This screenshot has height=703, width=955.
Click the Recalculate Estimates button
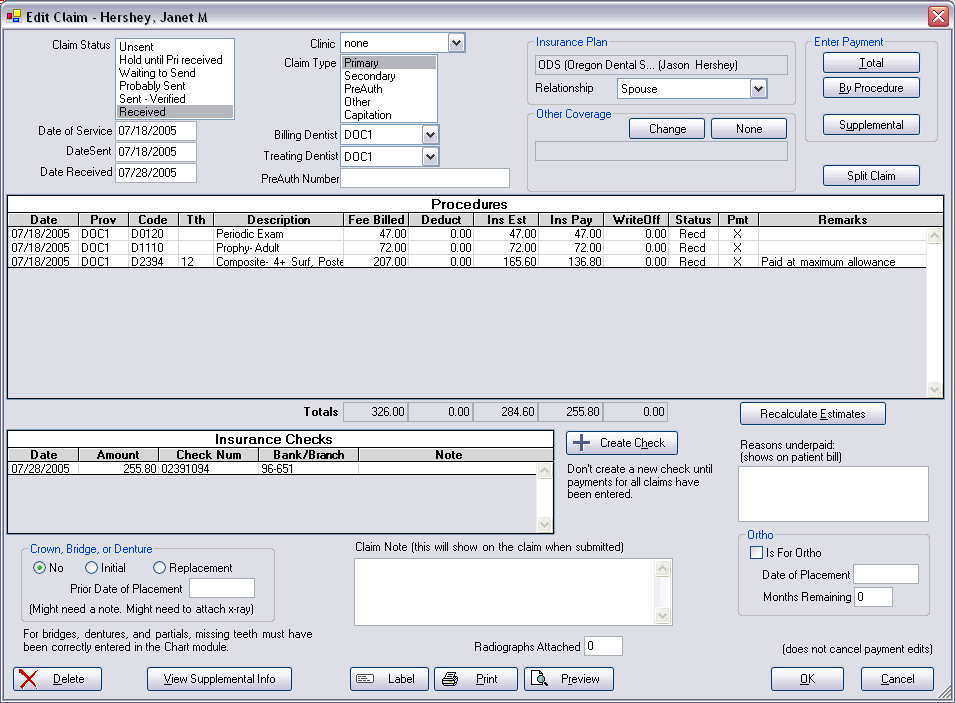pyautogui.click(x=812, y=414)
